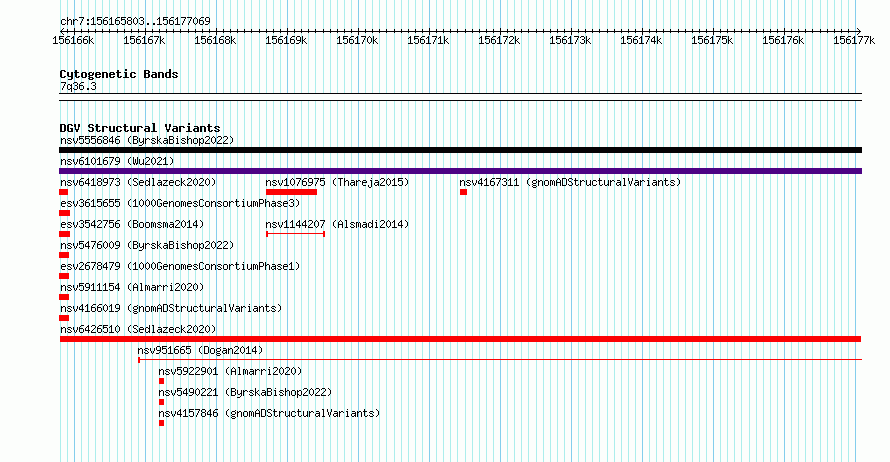Viewport: 890px width, 462px height.
Task: Click ruler position 156172k
Action: (x=499, y=40)
